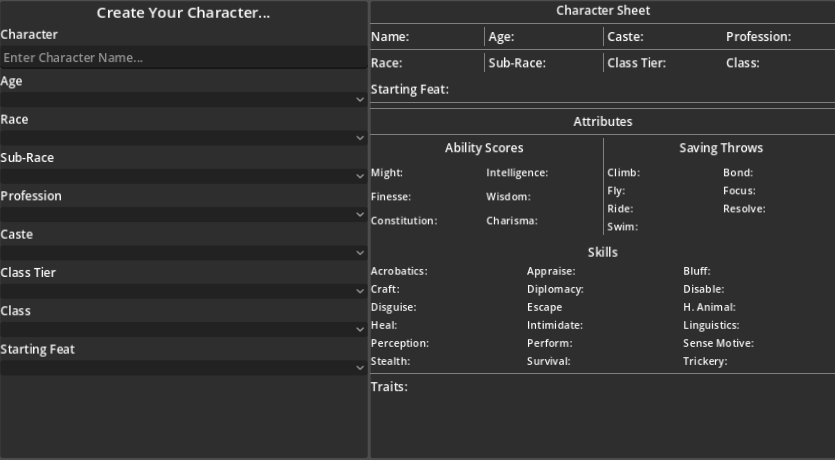
Task: Click the Constitution: ability score
Action: tap(404, 220)
